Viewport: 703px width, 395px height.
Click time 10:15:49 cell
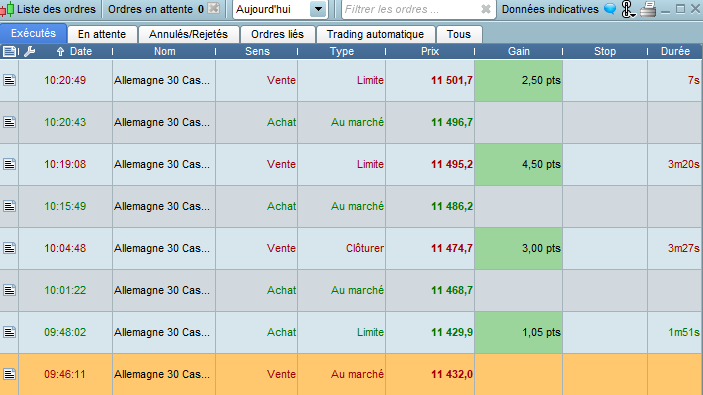[65, 206]
